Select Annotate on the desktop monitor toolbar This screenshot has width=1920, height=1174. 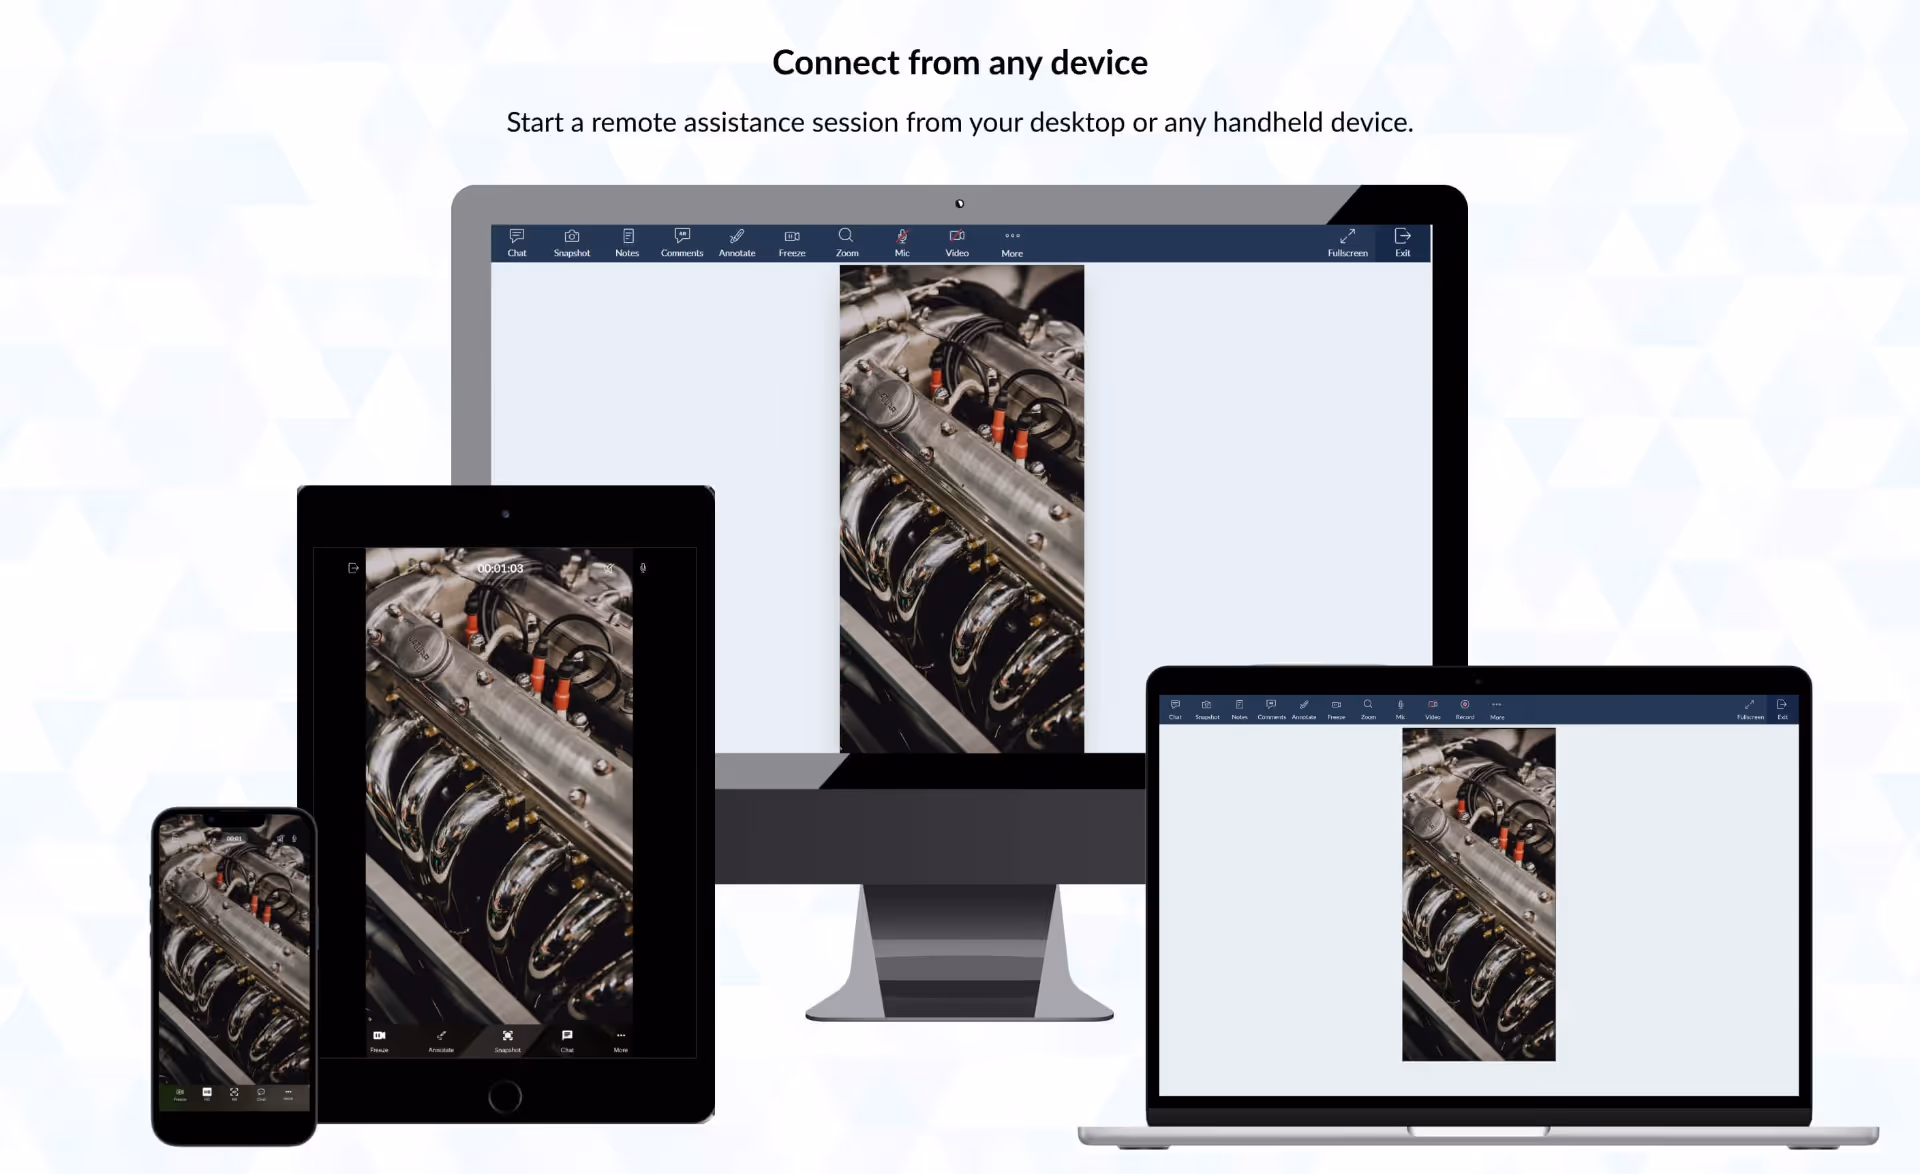737,243
